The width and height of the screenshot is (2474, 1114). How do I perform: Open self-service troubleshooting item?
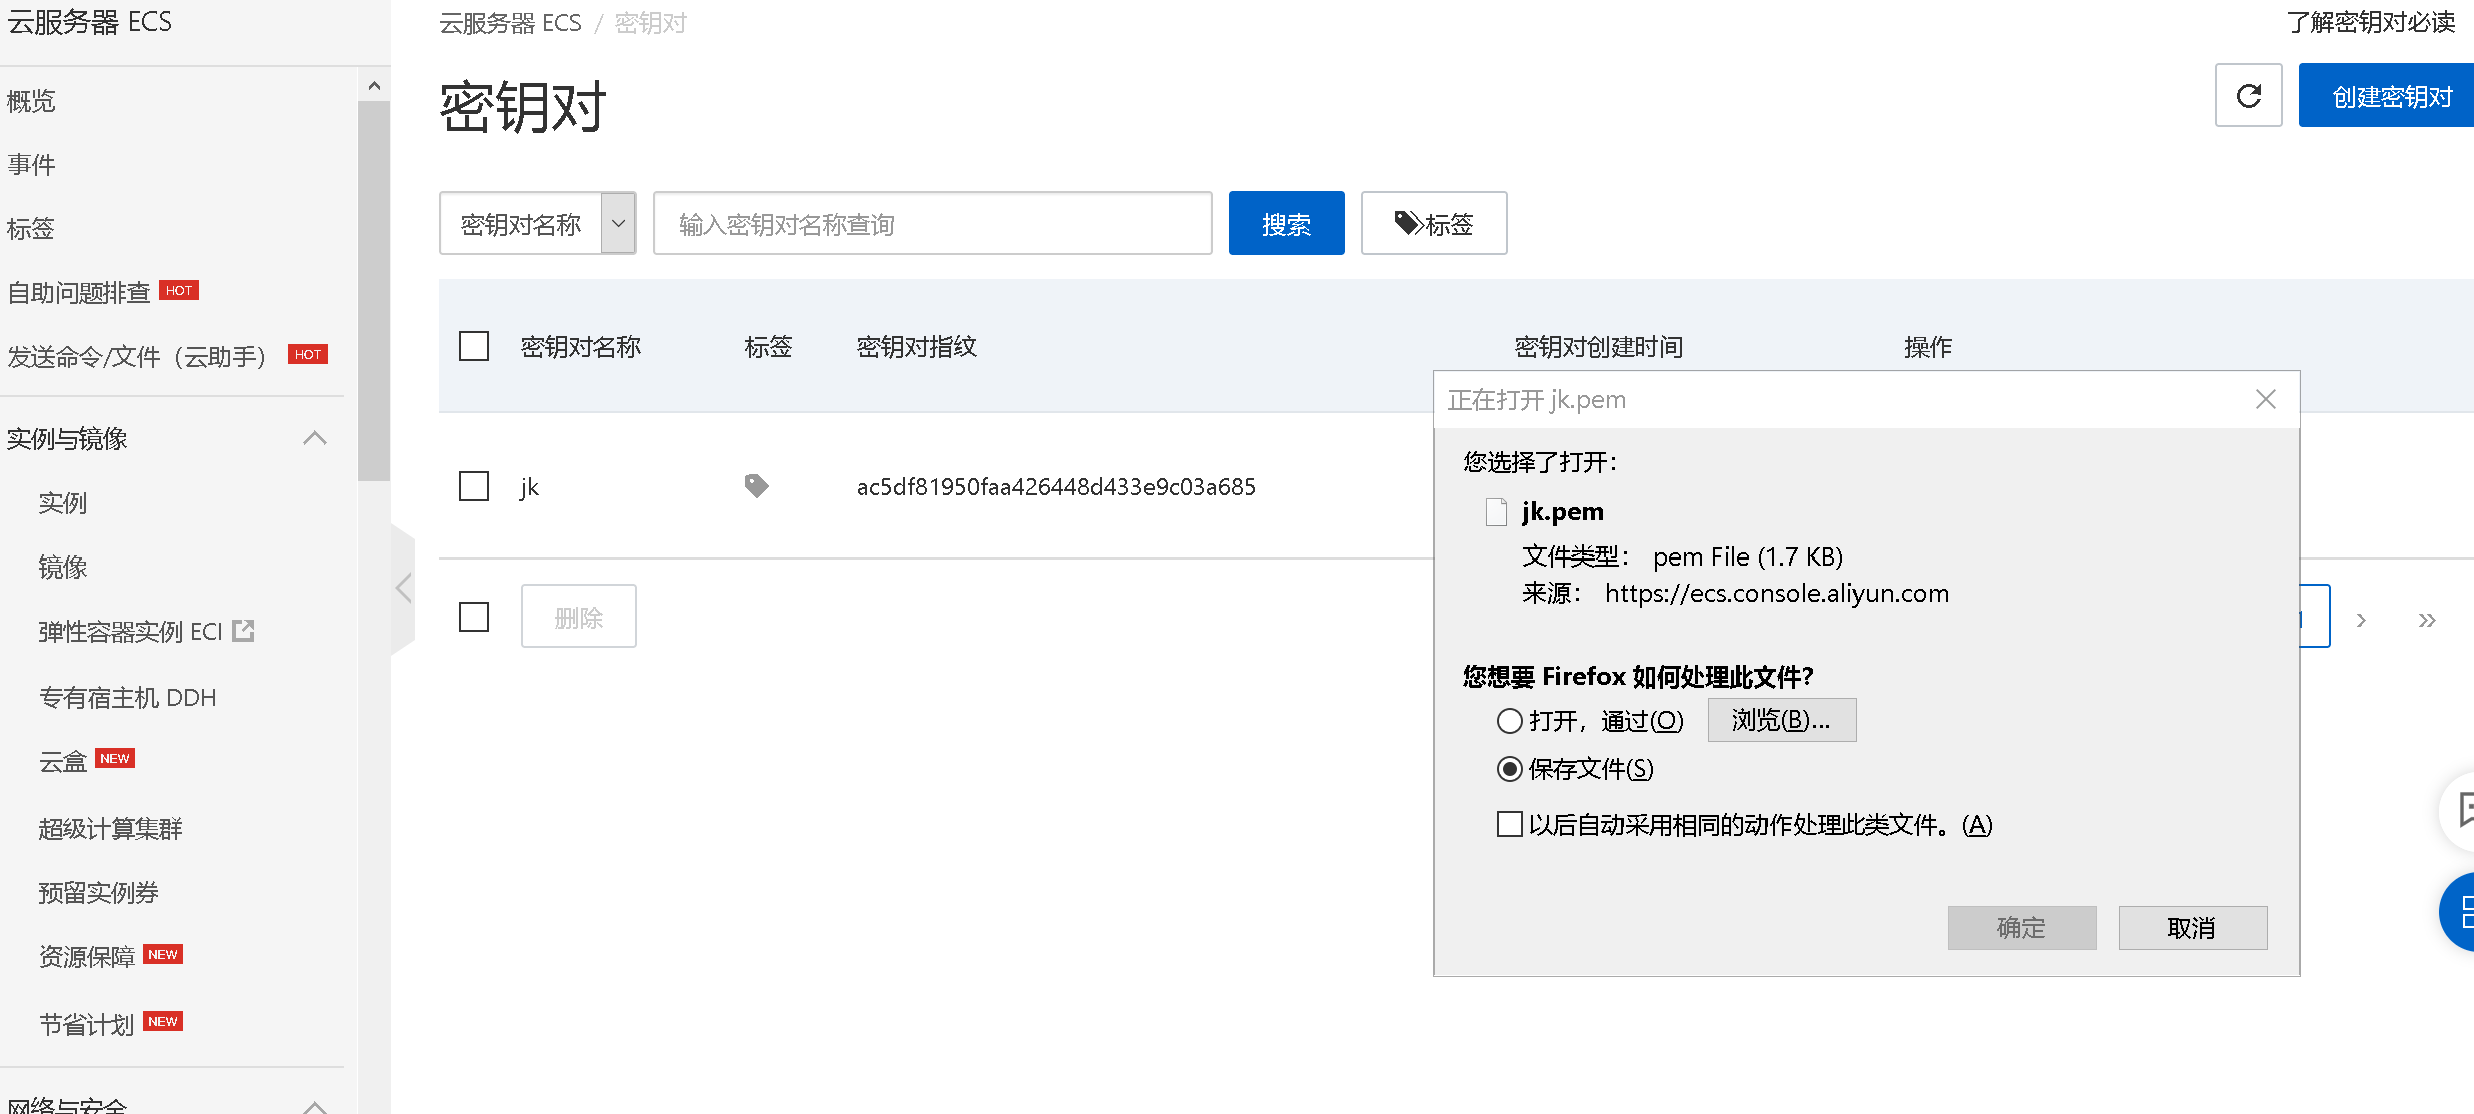click(x=78, y=292)
